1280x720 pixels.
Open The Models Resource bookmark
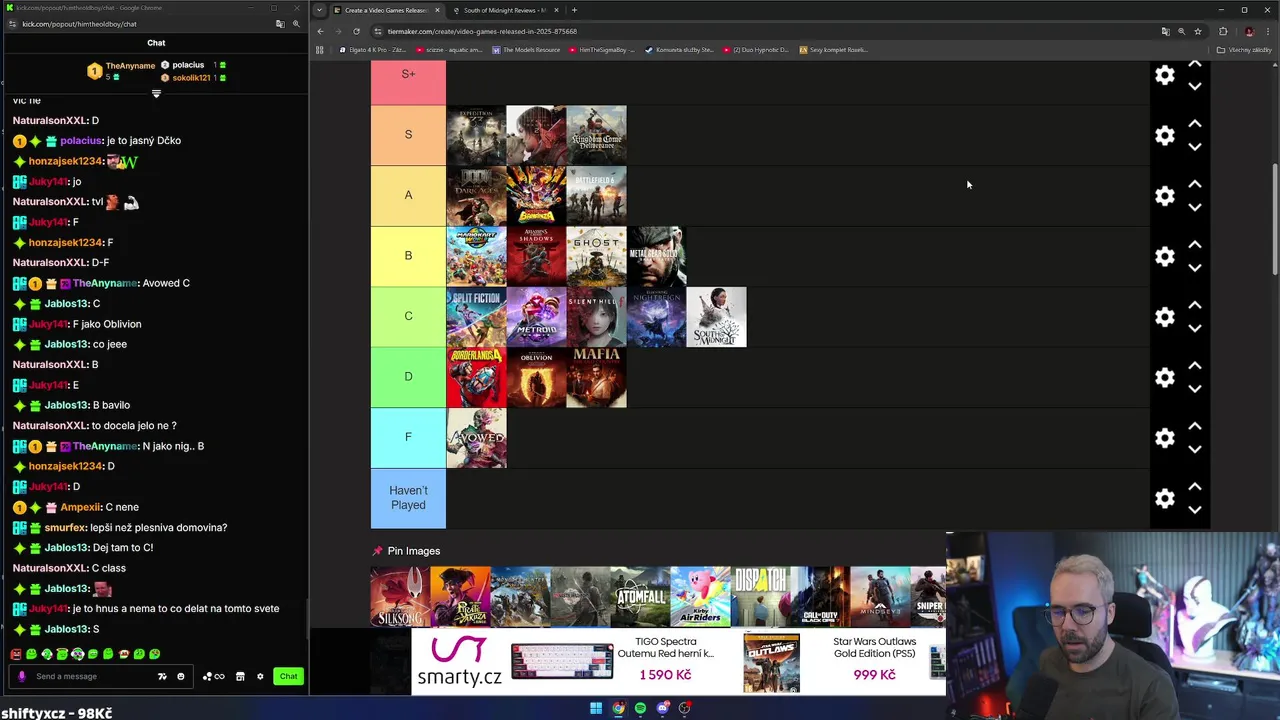pyautogui.click(x=526, y=50)
